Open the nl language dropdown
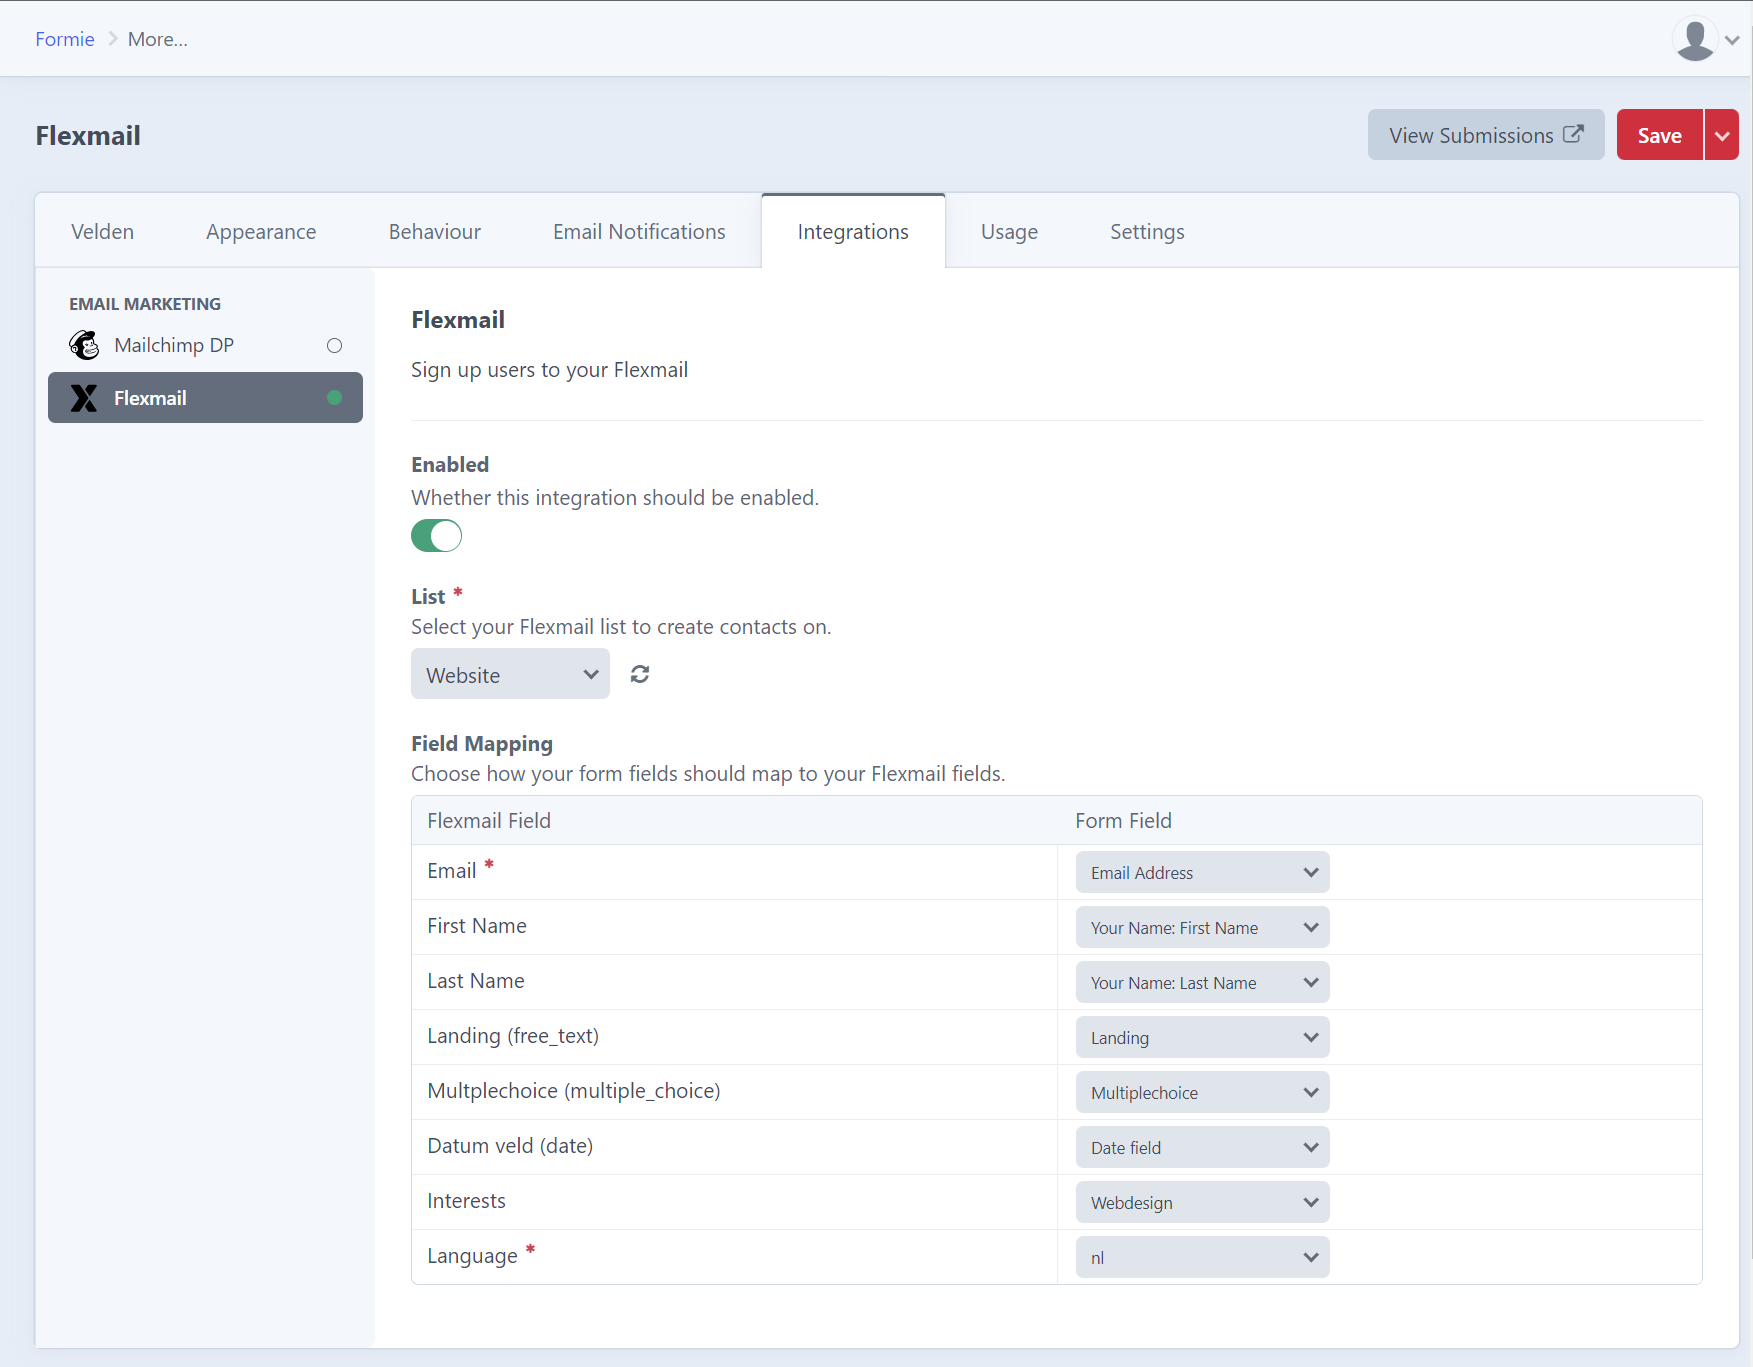 pos(1202,1257)
